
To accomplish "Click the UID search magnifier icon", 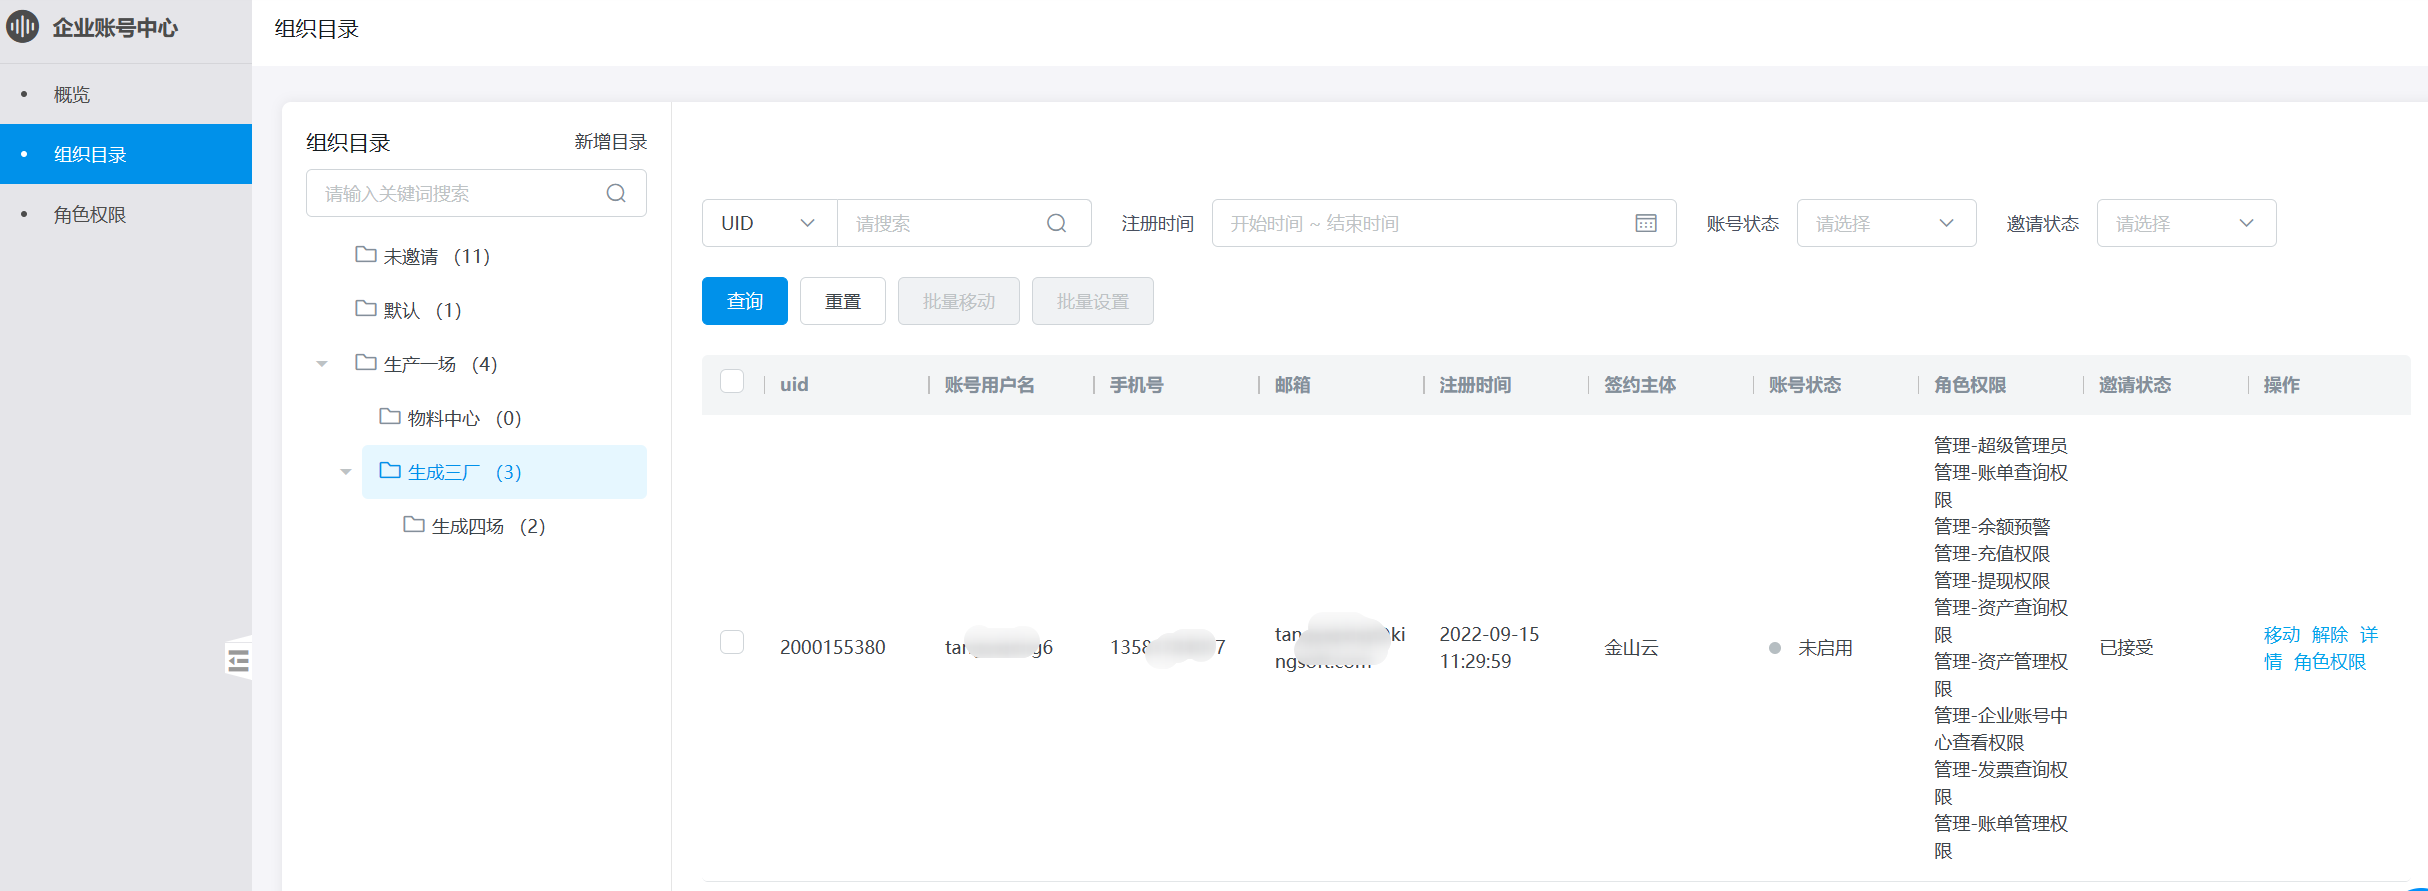I will point(1056,223).
